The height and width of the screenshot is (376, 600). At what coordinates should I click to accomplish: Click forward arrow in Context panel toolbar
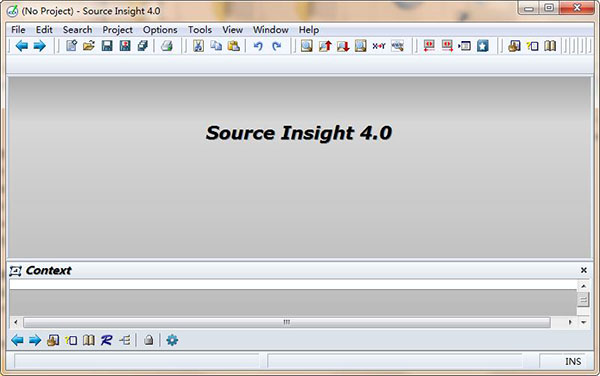(x=35, y=340)
